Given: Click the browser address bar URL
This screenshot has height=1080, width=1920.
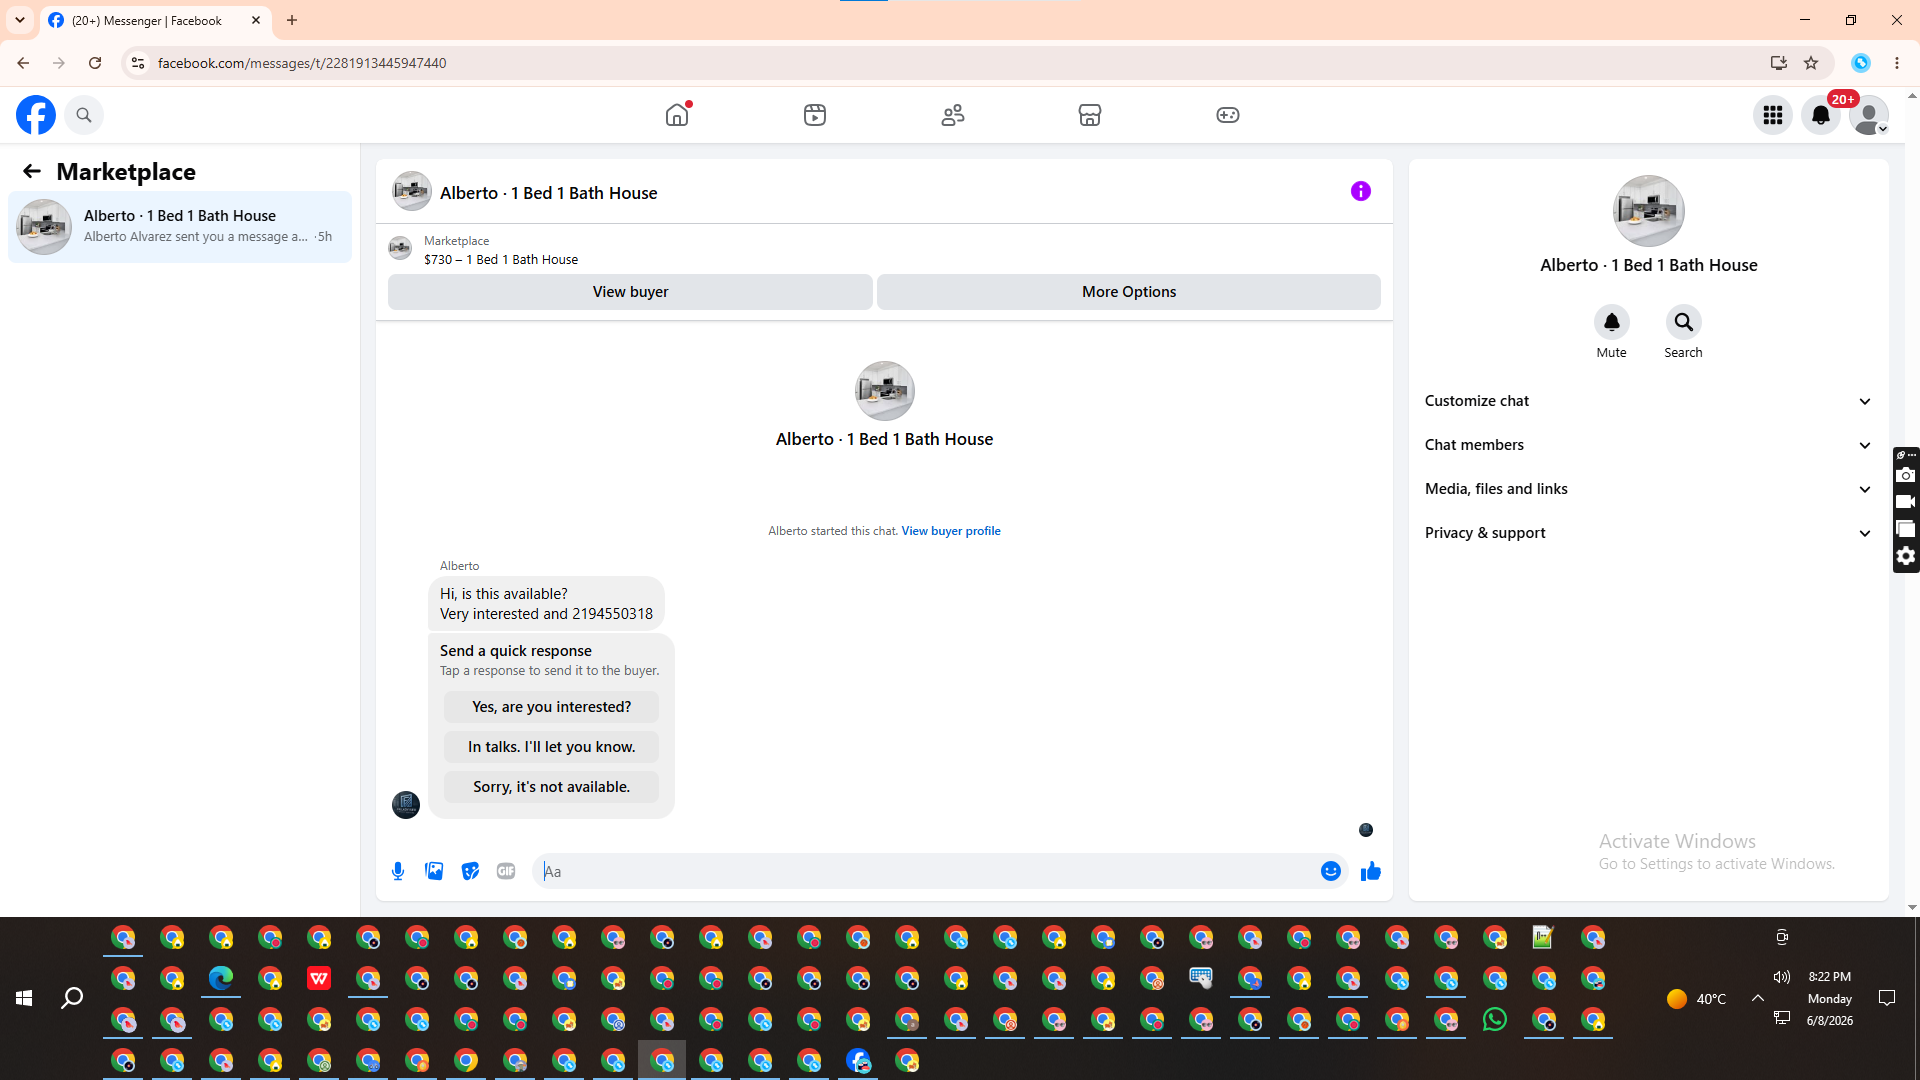Looking at the screenshot, I should [302, 63].
